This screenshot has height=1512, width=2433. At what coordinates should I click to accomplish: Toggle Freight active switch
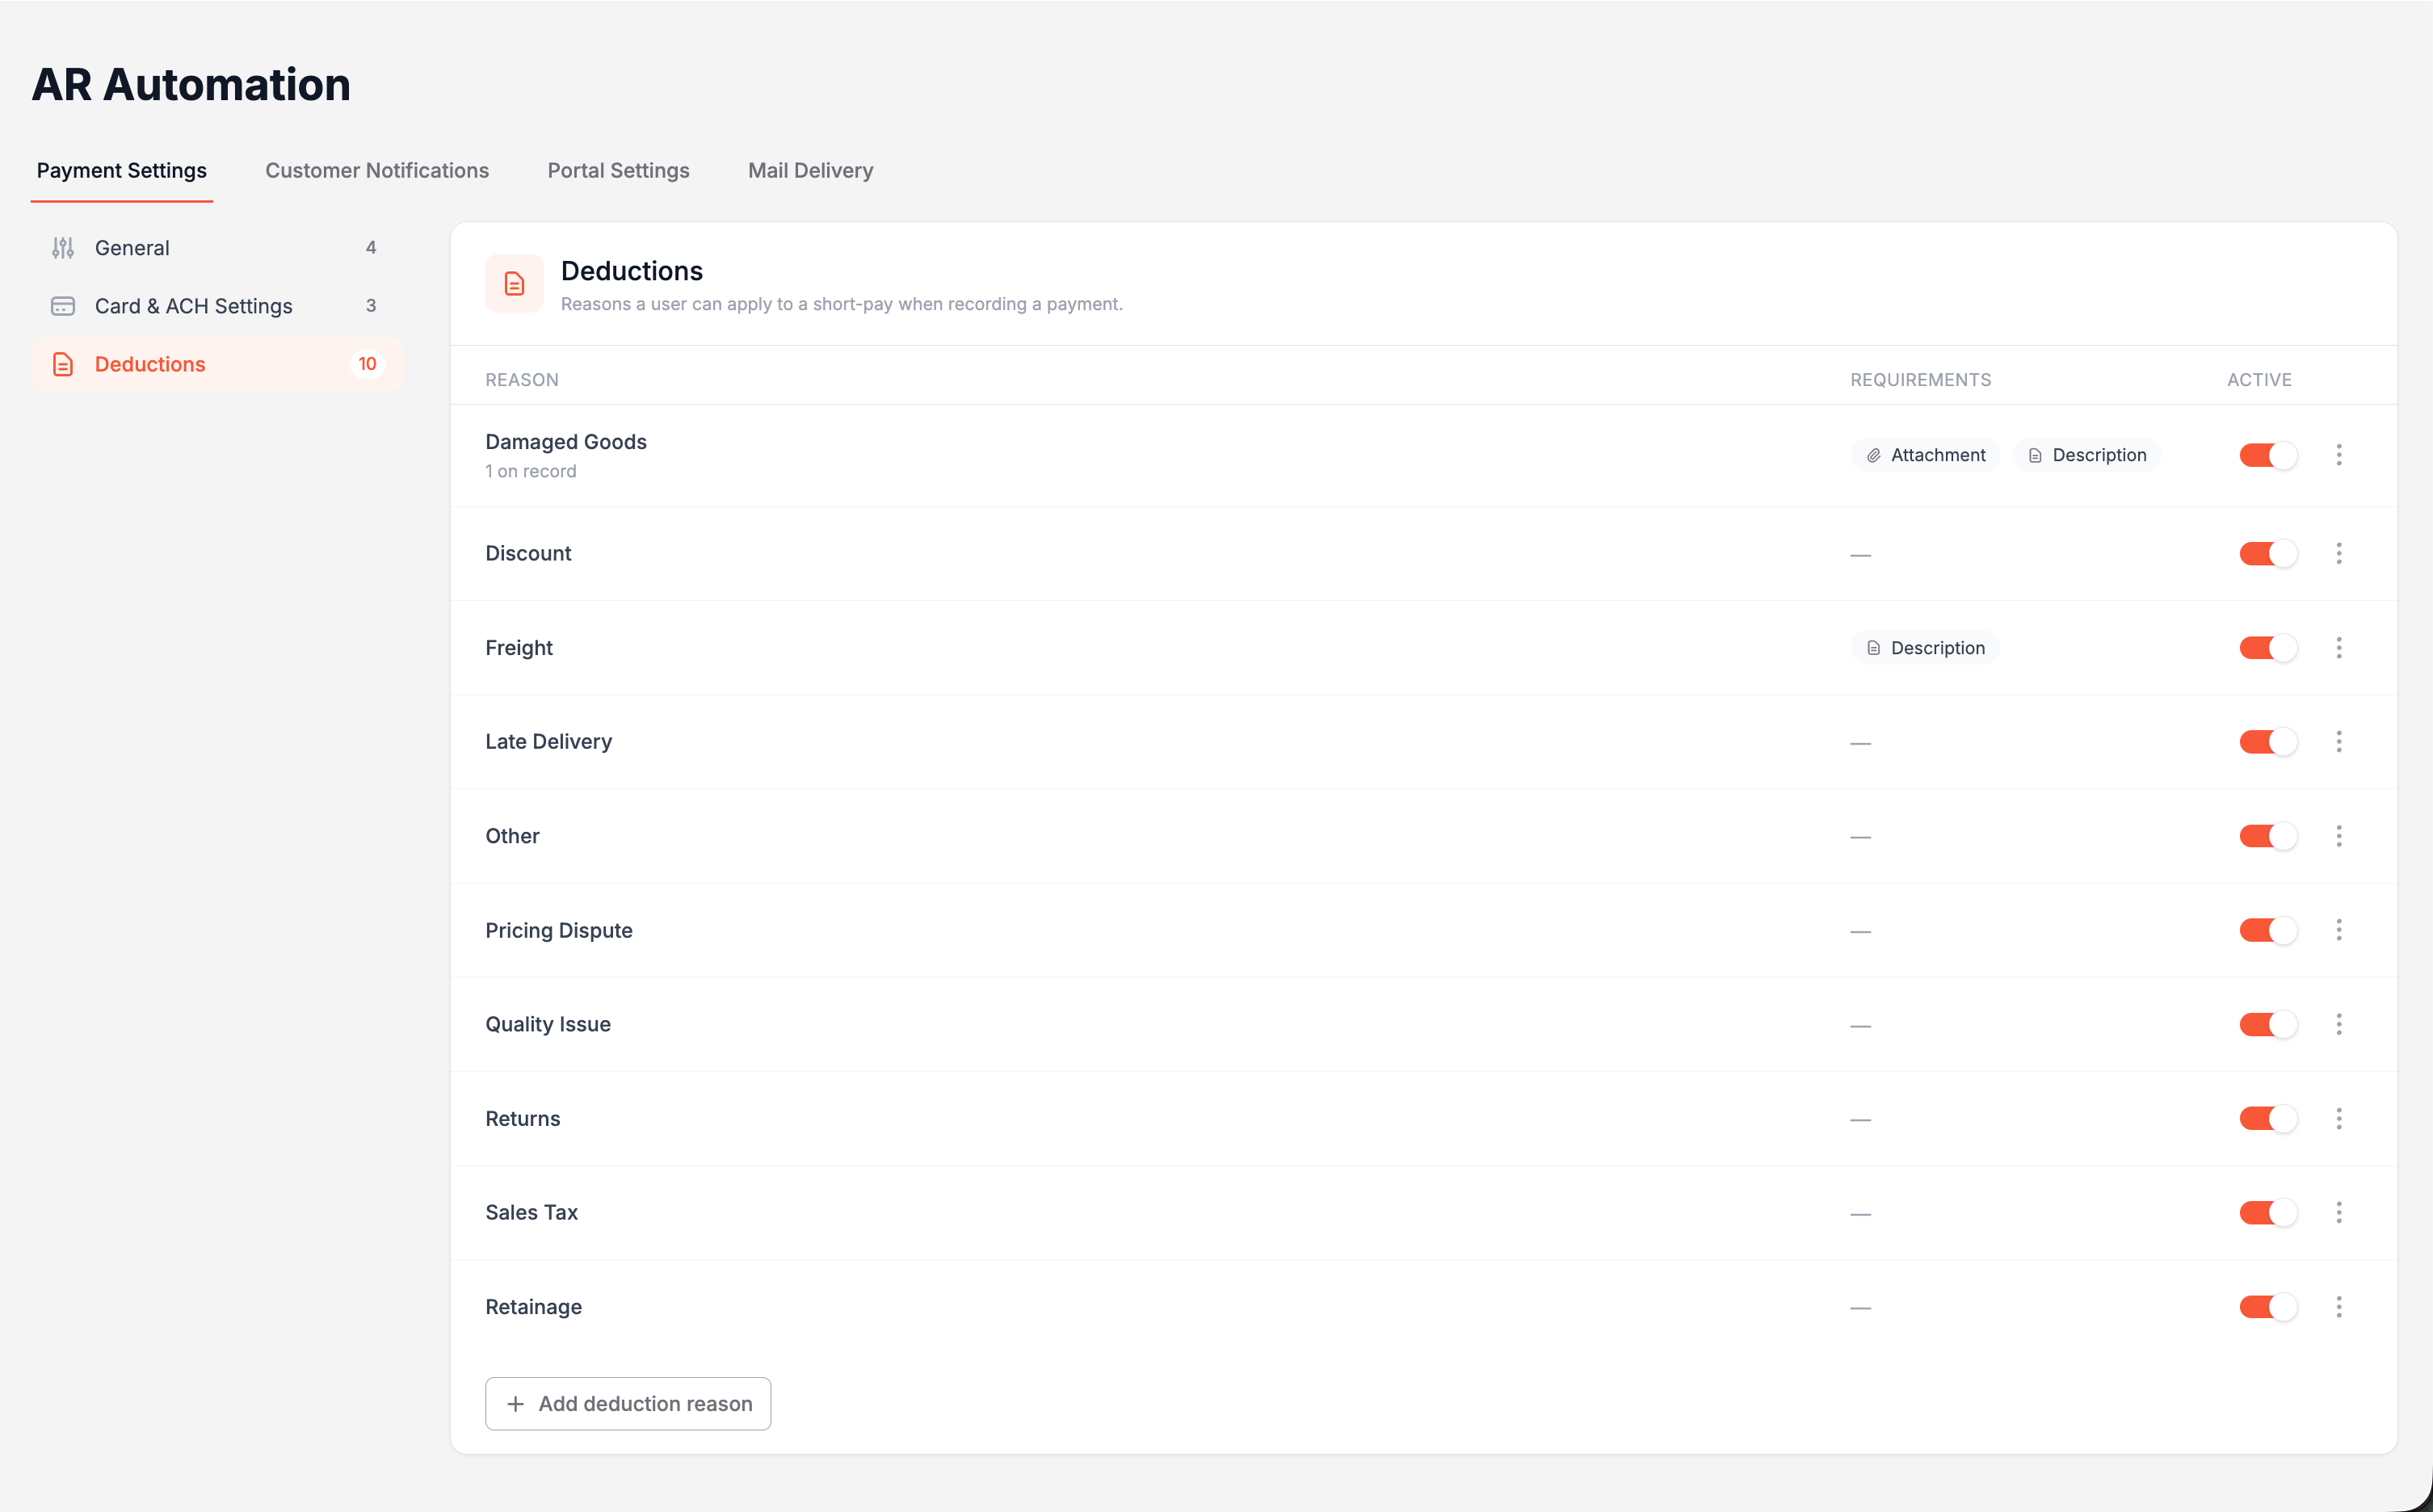tap(2268, 648)
